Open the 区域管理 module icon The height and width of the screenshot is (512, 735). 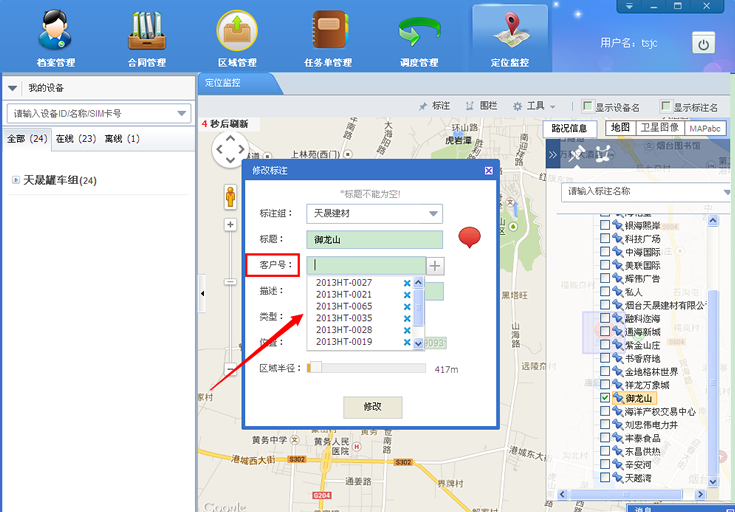tap(237, 32)
